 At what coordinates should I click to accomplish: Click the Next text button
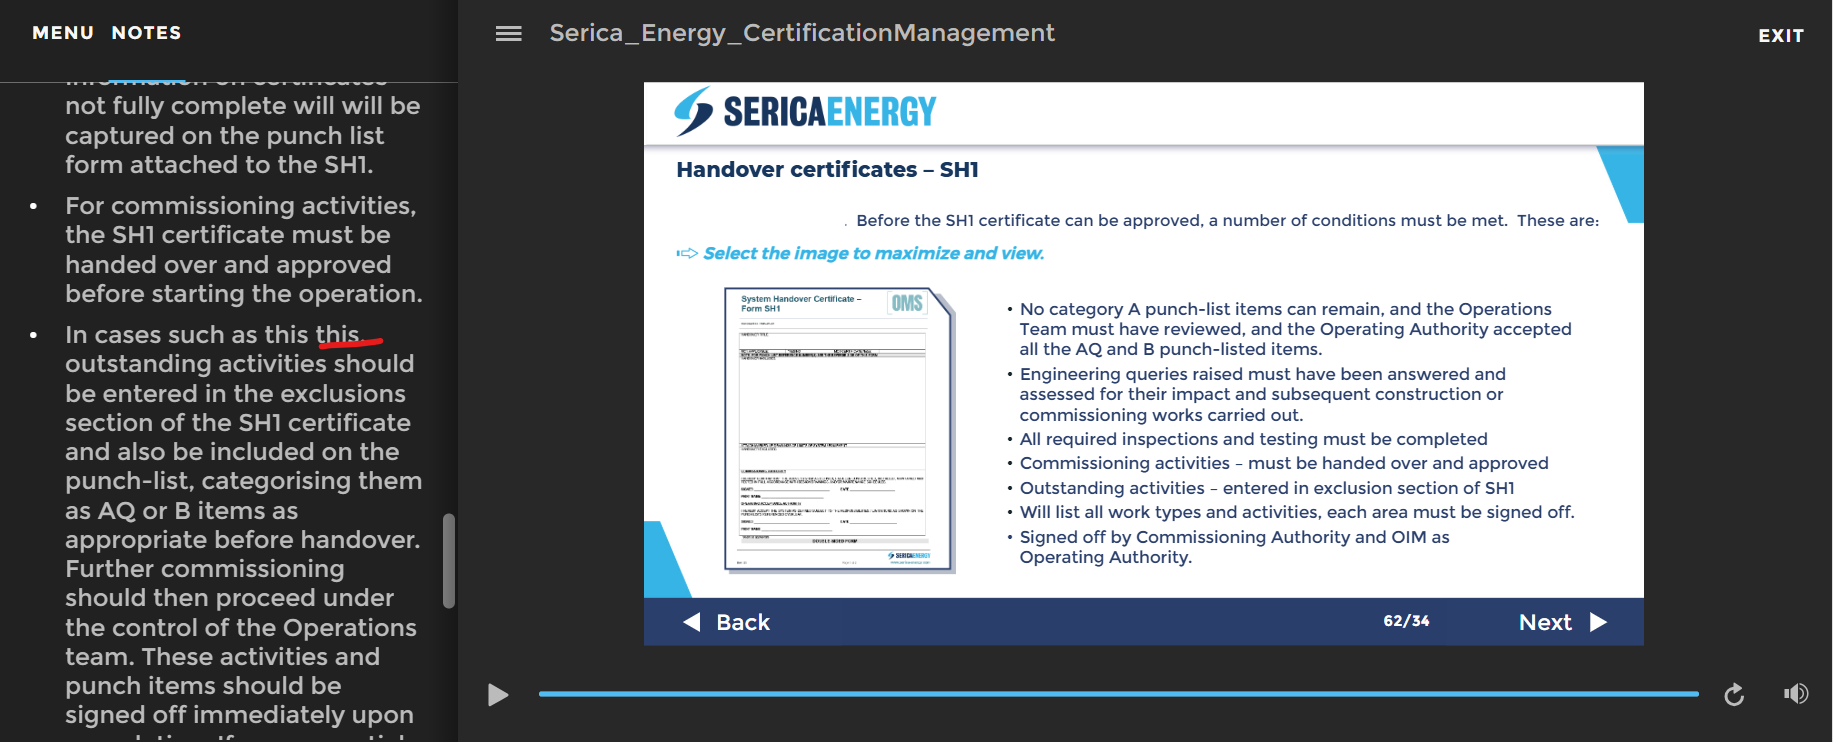pyautogui.click(x=1545, y=622)
